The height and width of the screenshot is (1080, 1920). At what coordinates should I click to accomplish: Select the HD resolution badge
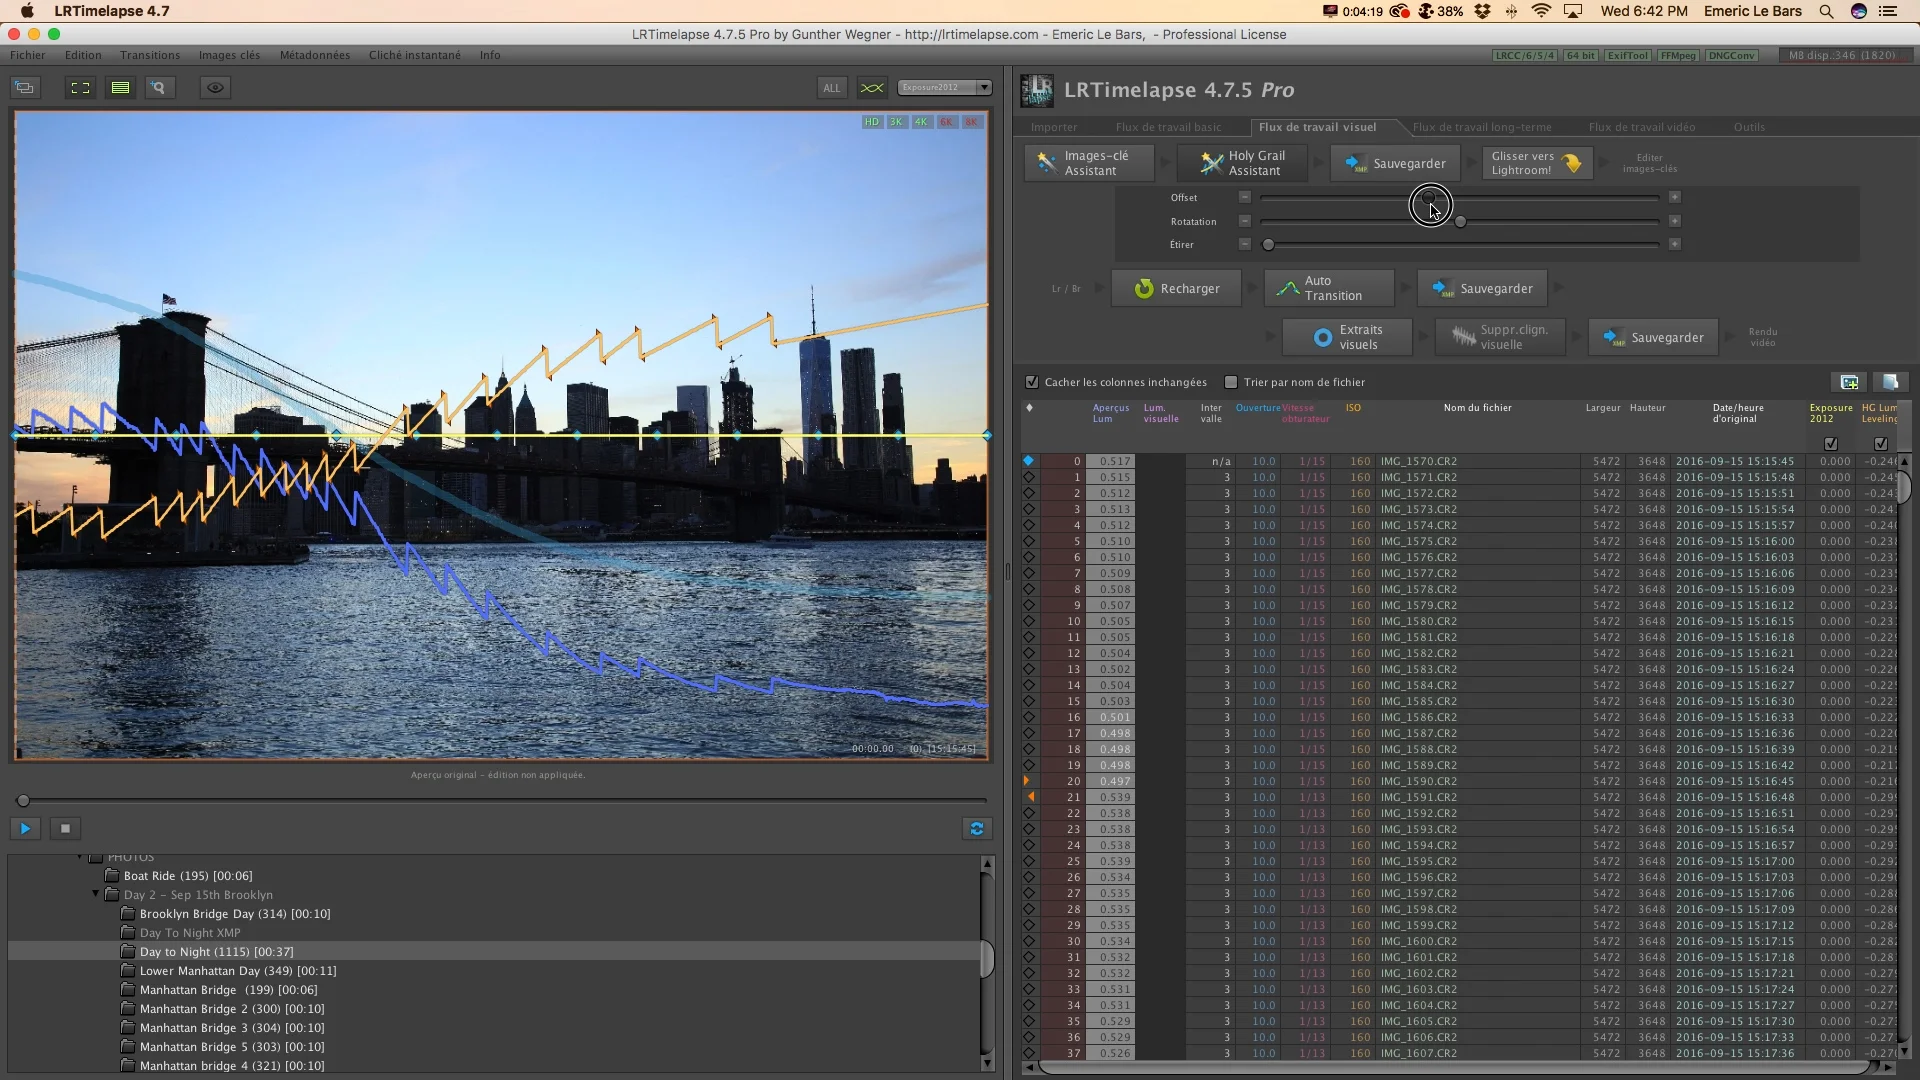(x=872, y=122)
